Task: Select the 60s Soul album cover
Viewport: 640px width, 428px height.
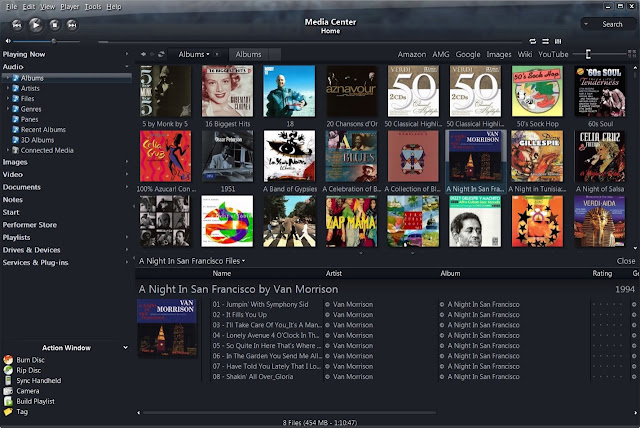Action: 600,91
